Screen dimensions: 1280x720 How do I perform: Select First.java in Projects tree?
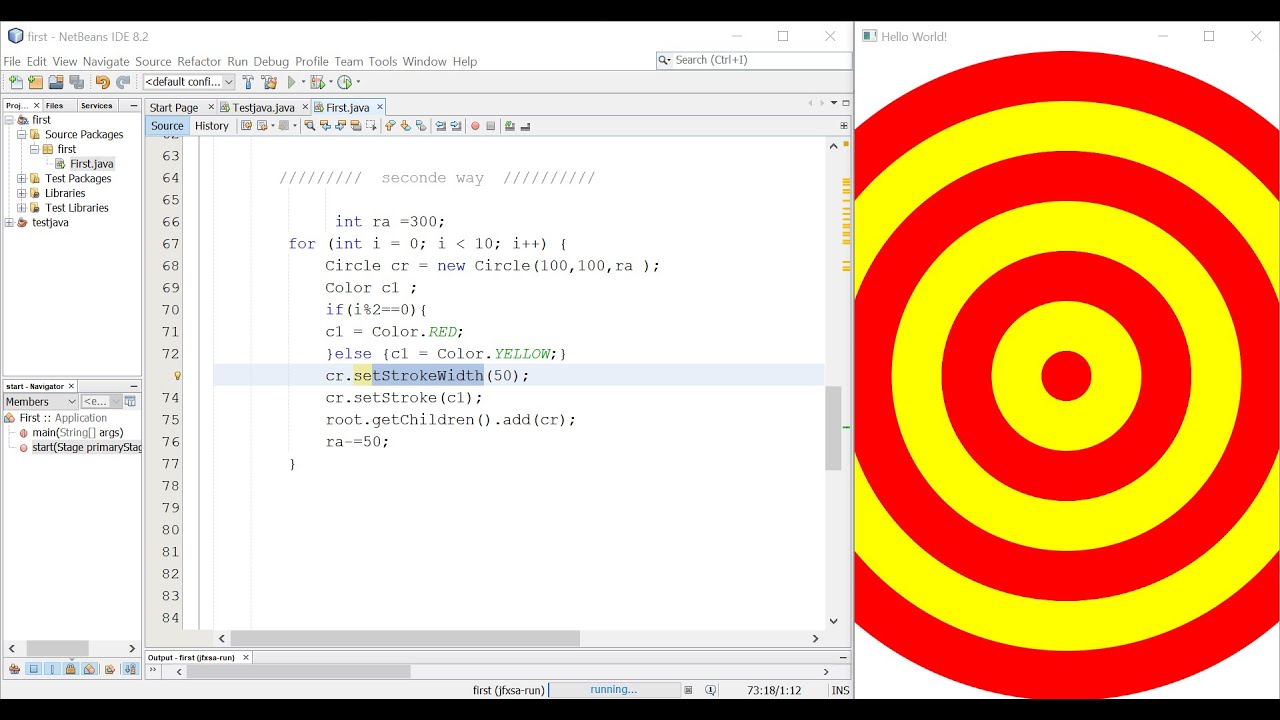point(91,163)
